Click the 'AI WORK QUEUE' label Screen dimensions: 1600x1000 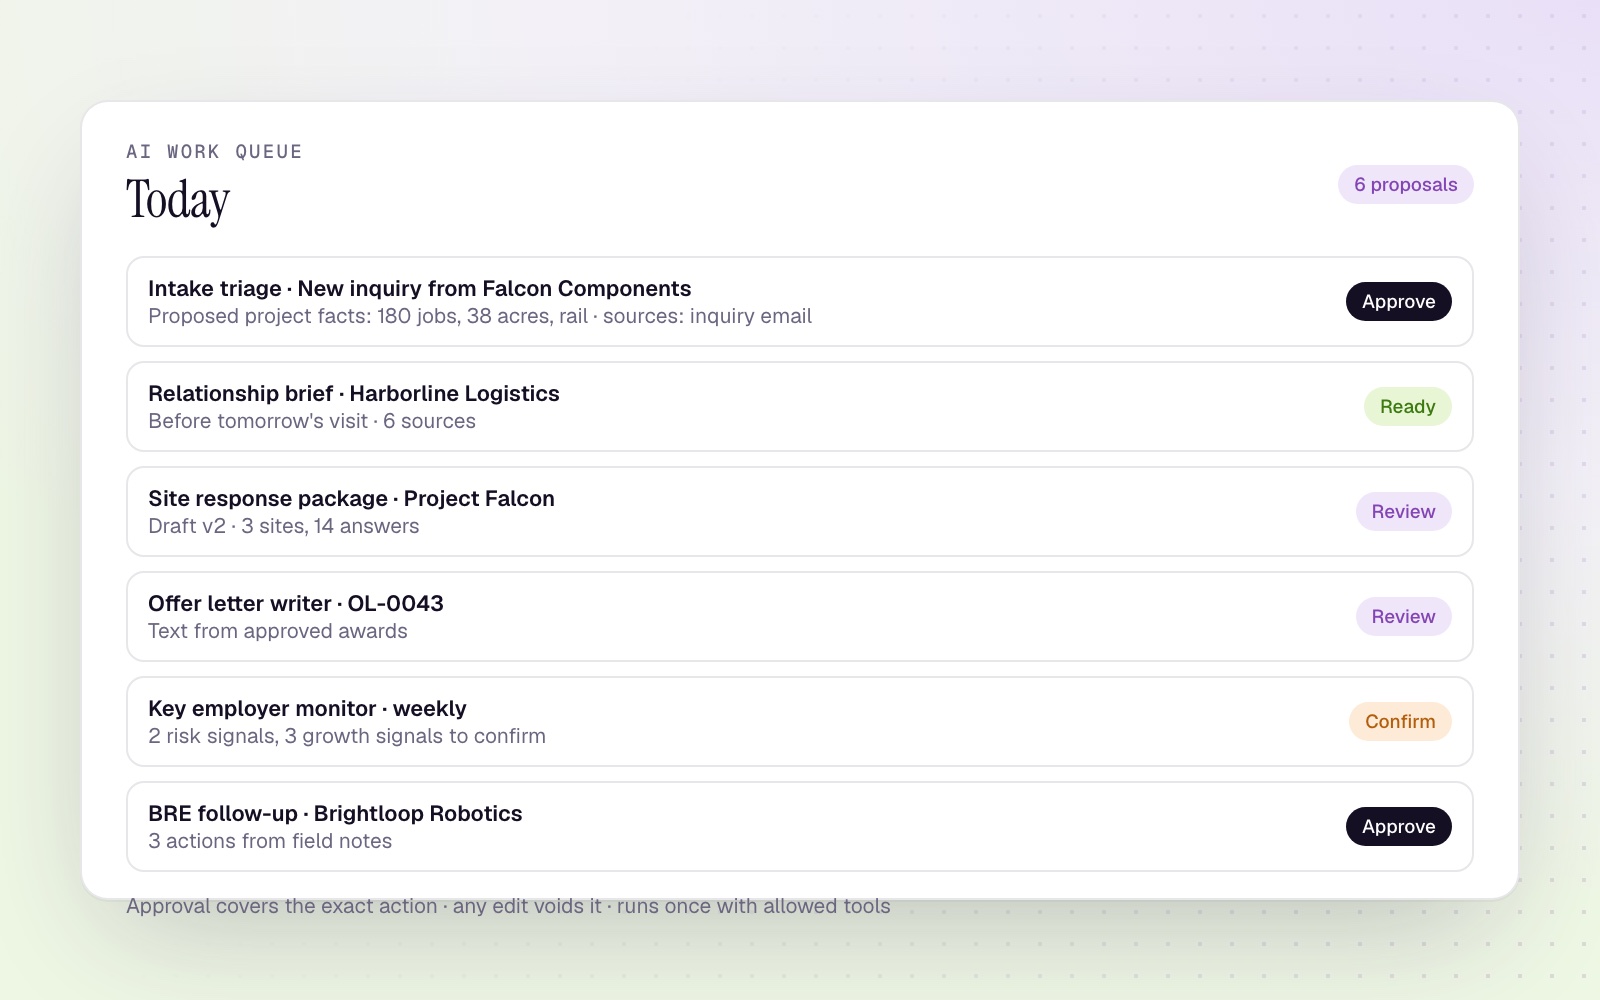point(214,152)
